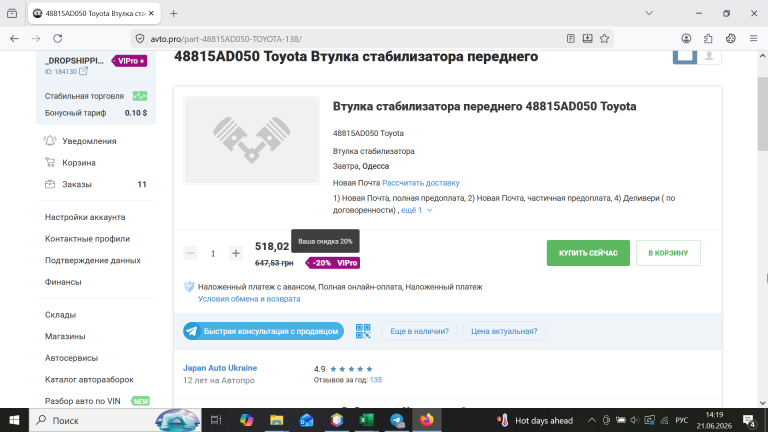Start Быстрая консультация с продавцом
768x432 pixels.
tap(264, 331)
